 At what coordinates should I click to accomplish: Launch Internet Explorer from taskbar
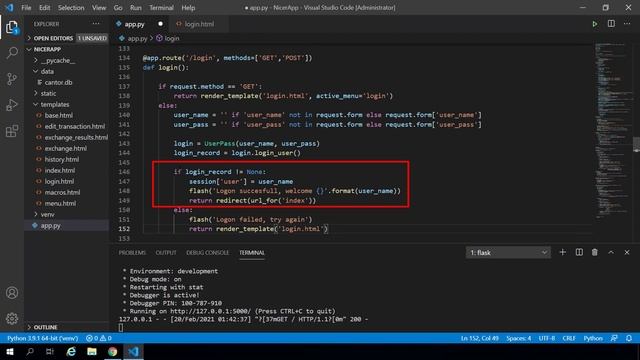tap(71, 351)
